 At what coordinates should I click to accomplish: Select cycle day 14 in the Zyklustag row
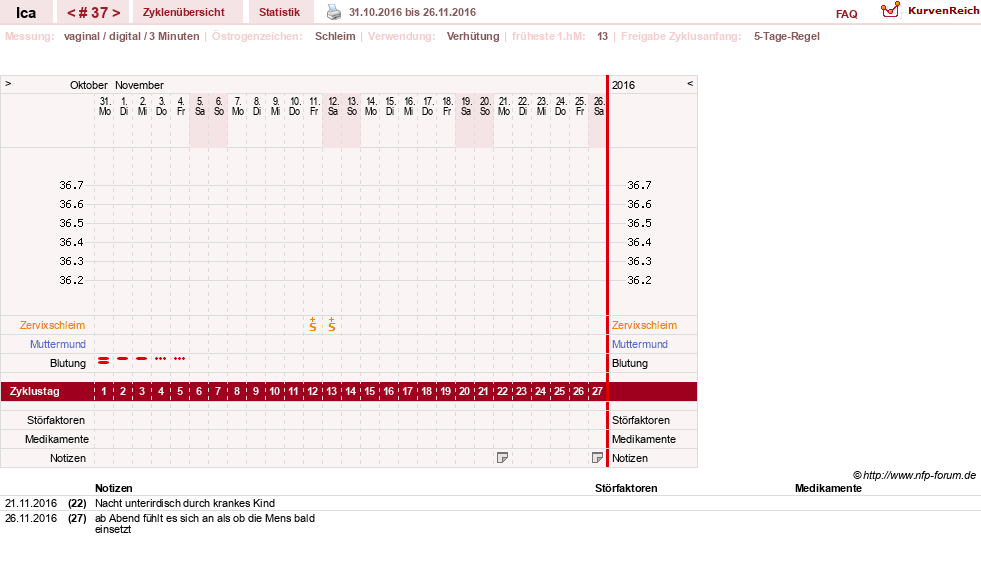pyautogui.click(x=350, y=392)
